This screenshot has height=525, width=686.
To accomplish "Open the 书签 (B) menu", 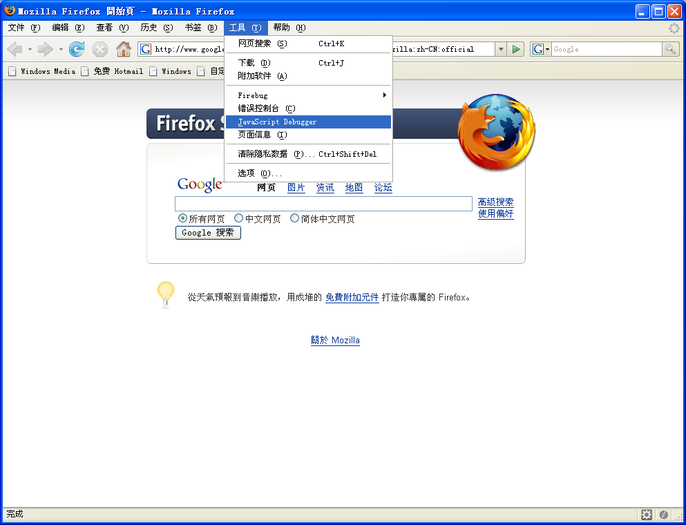I will (201, 28).
